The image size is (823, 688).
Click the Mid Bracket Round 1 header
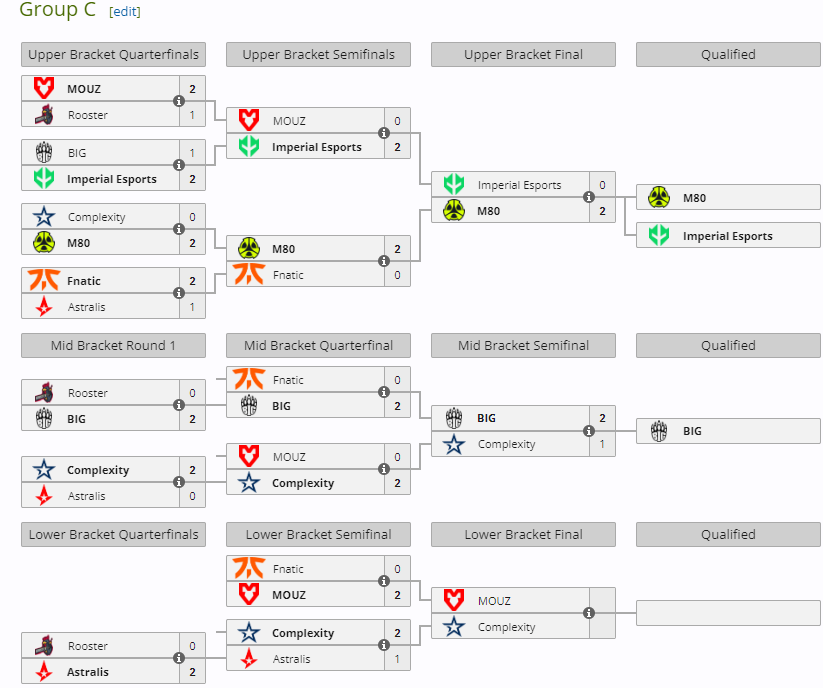tap(113, 346)
